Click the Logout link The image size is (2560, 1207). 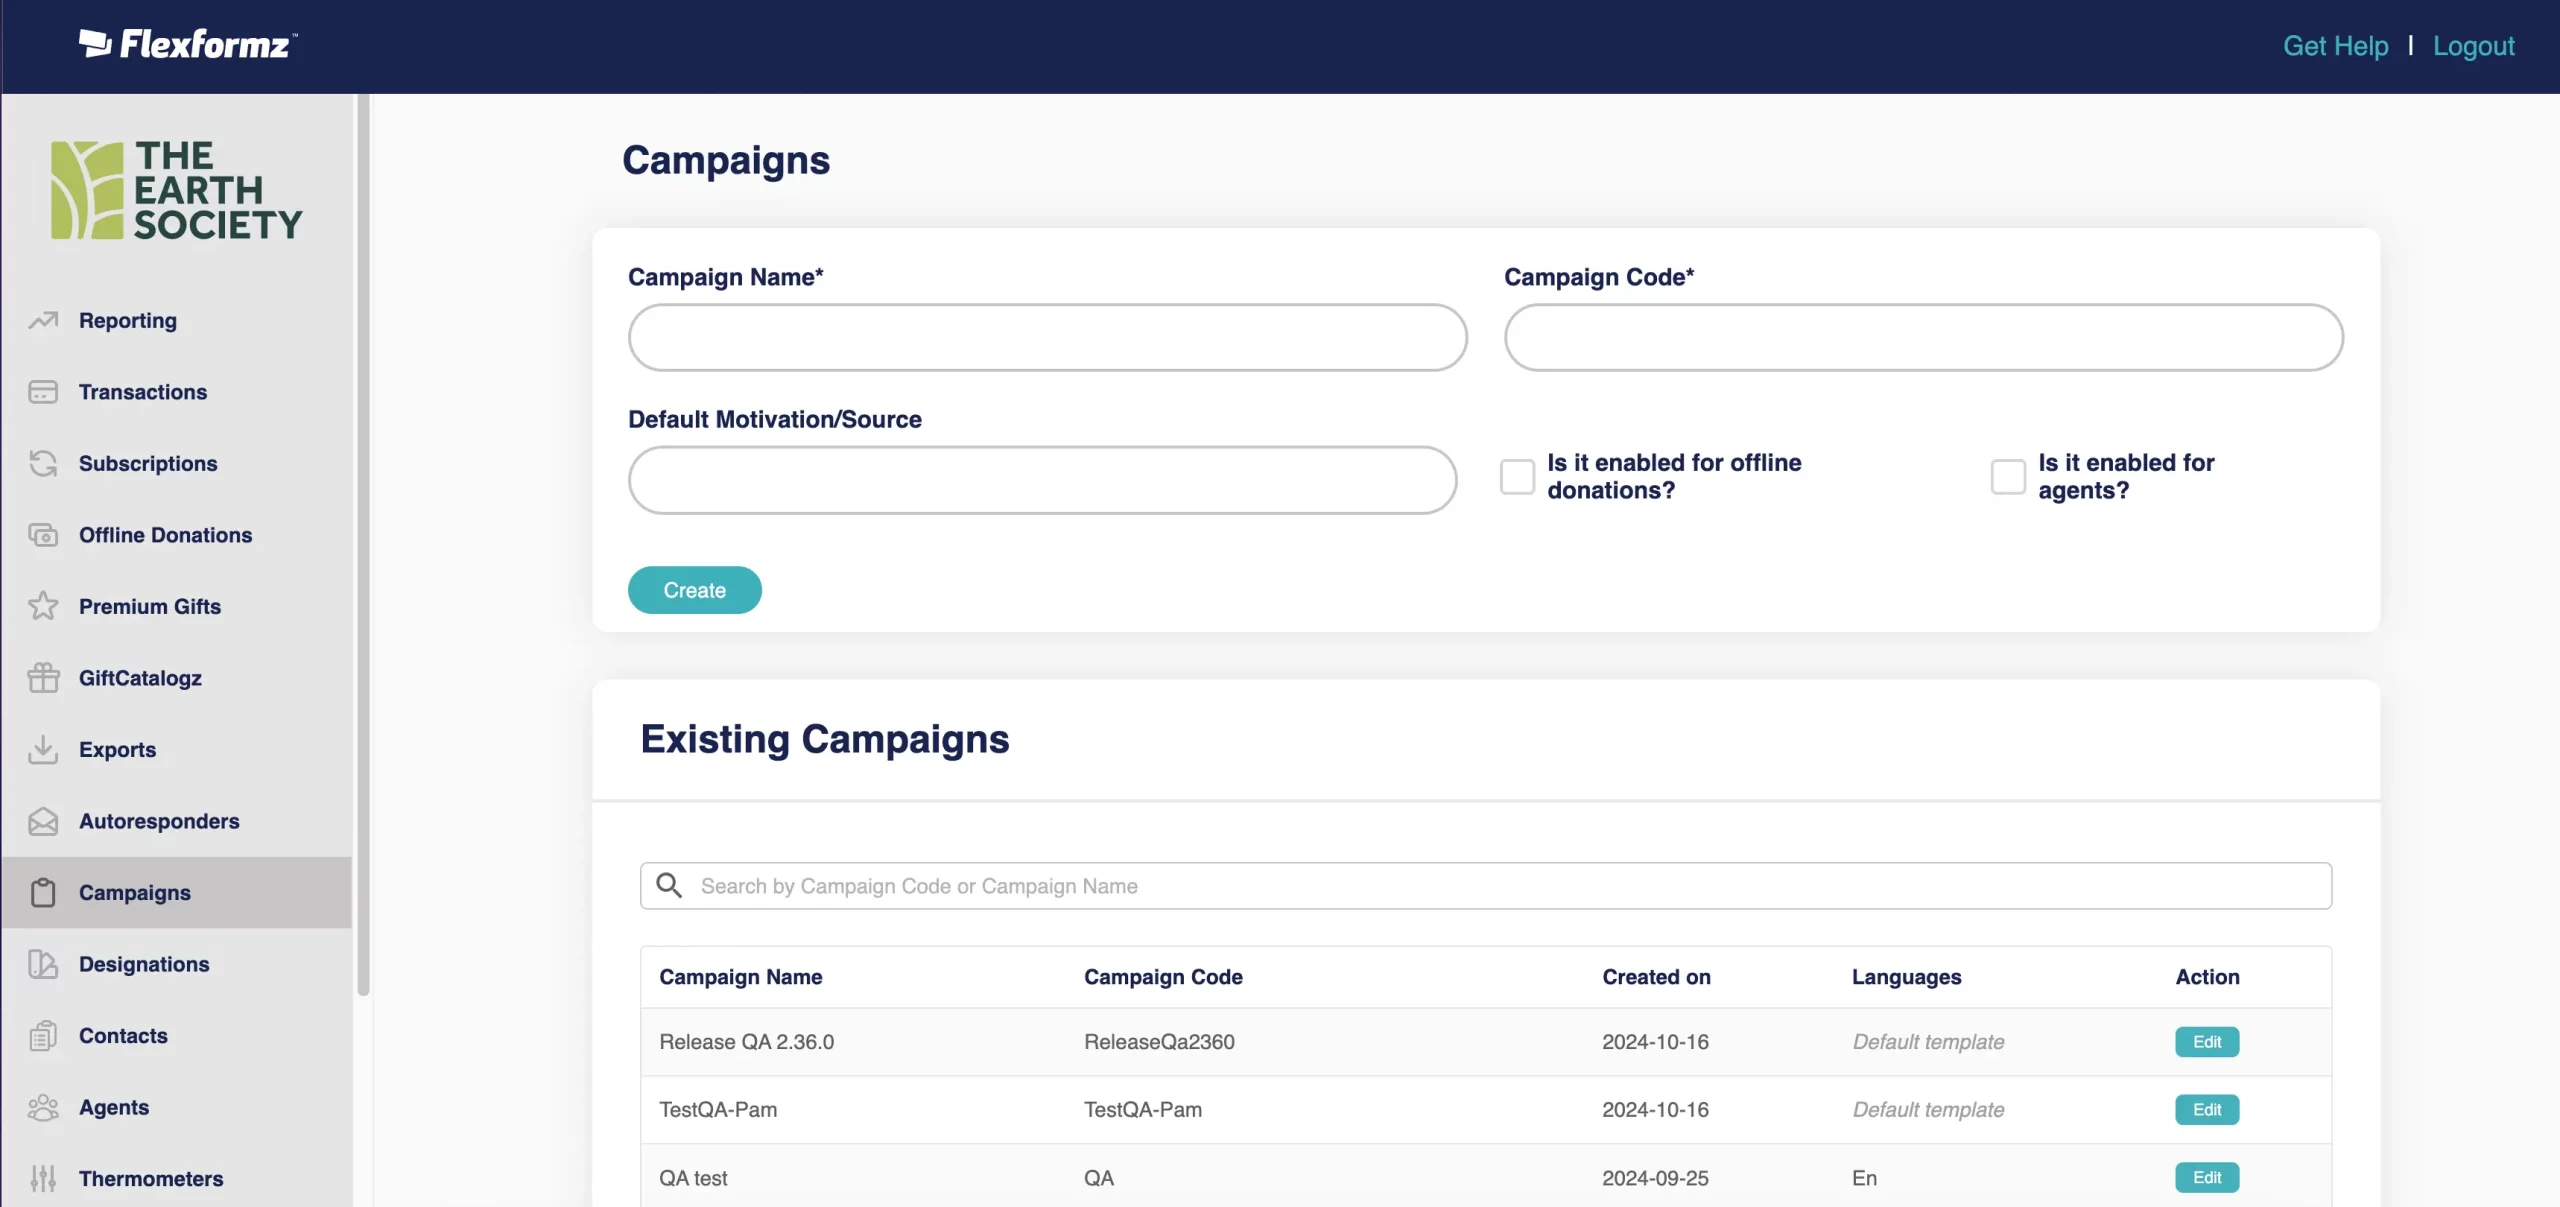pos(2473,46)
